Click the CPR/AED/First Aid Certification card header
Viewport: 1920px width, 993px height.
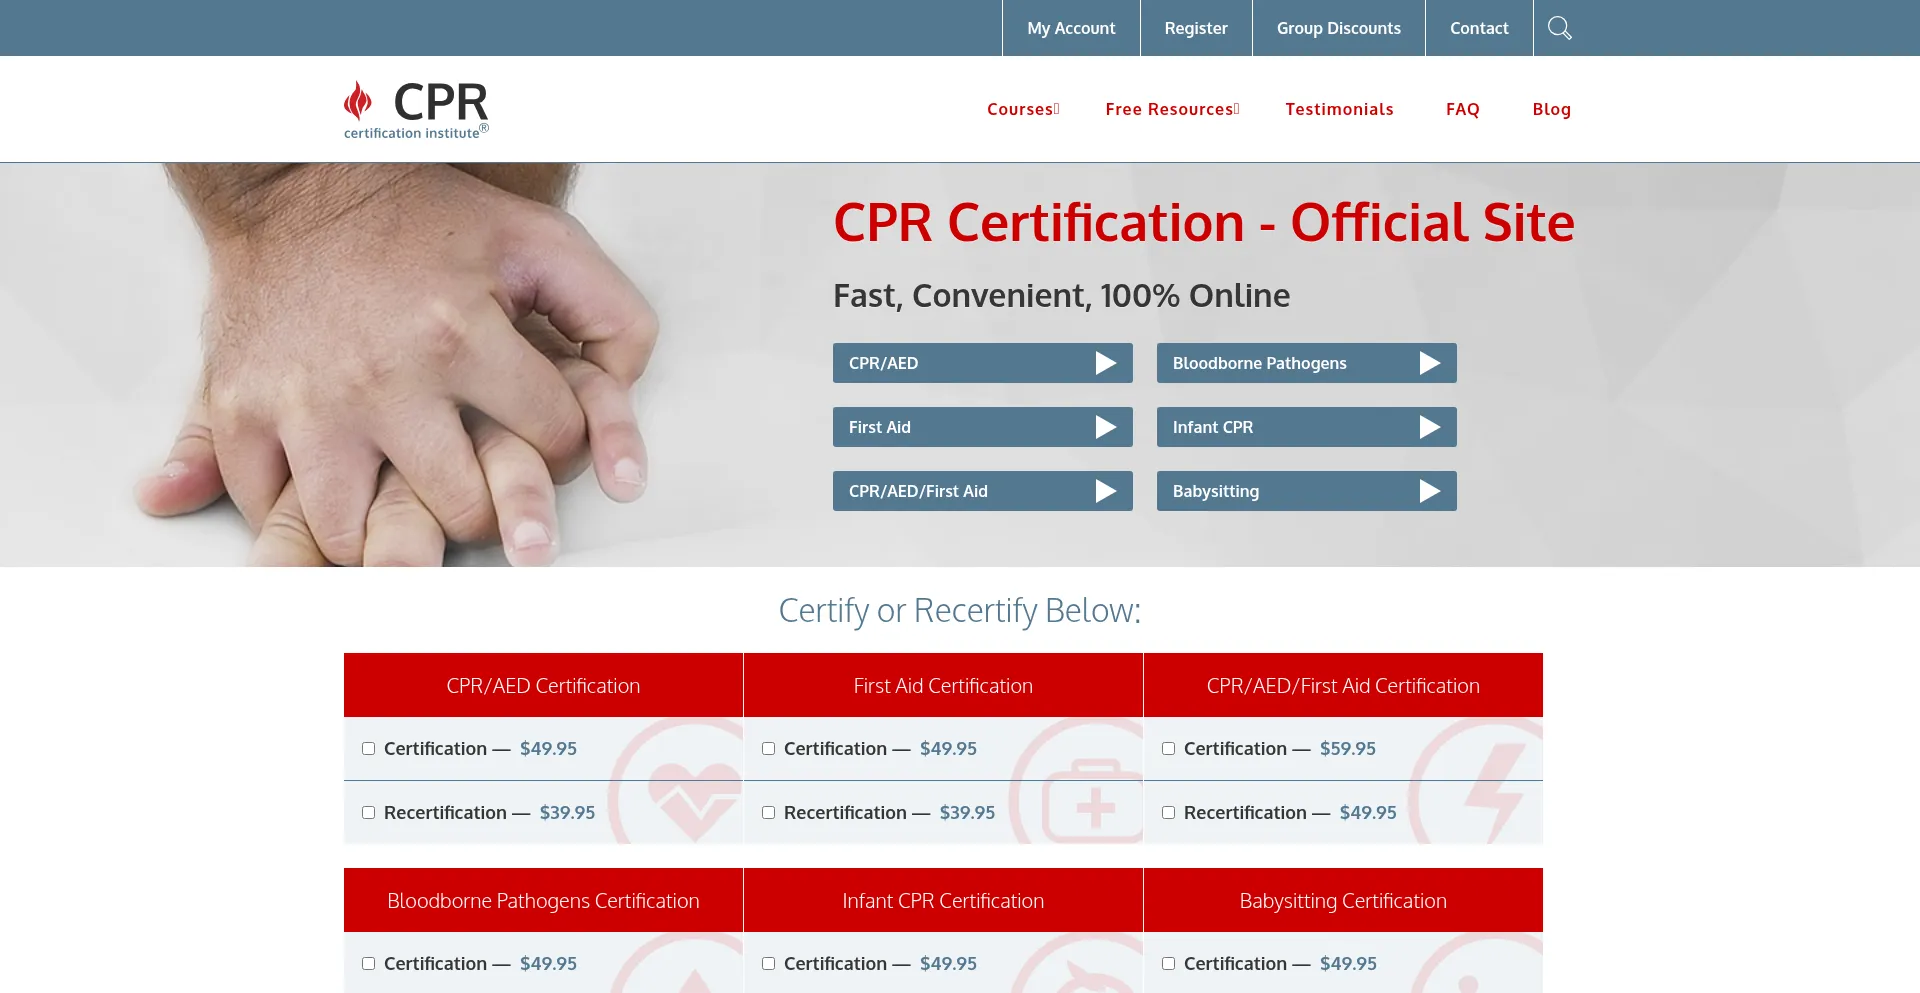(1343, 685)
